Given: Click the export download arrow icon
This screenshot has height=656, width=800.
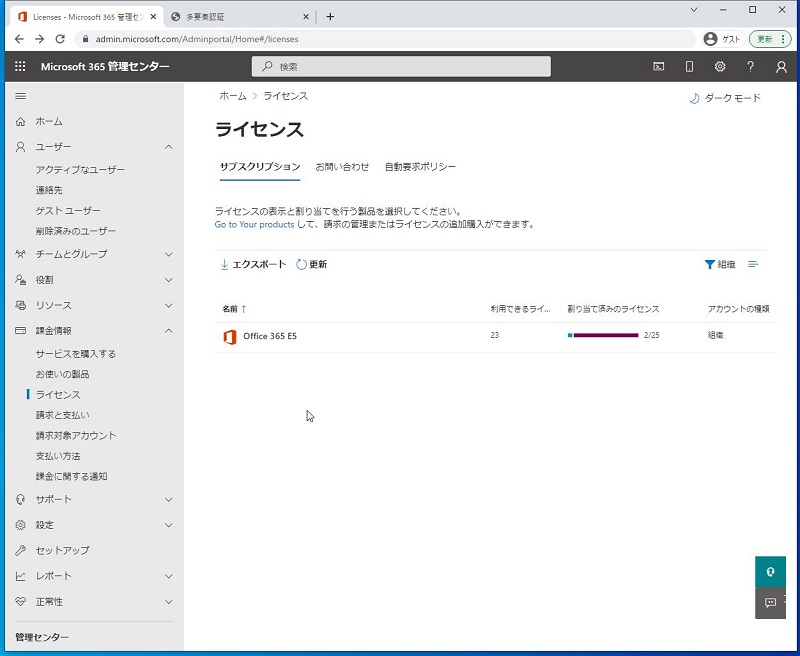Looking at the screenshot, I should click(224, 264).
